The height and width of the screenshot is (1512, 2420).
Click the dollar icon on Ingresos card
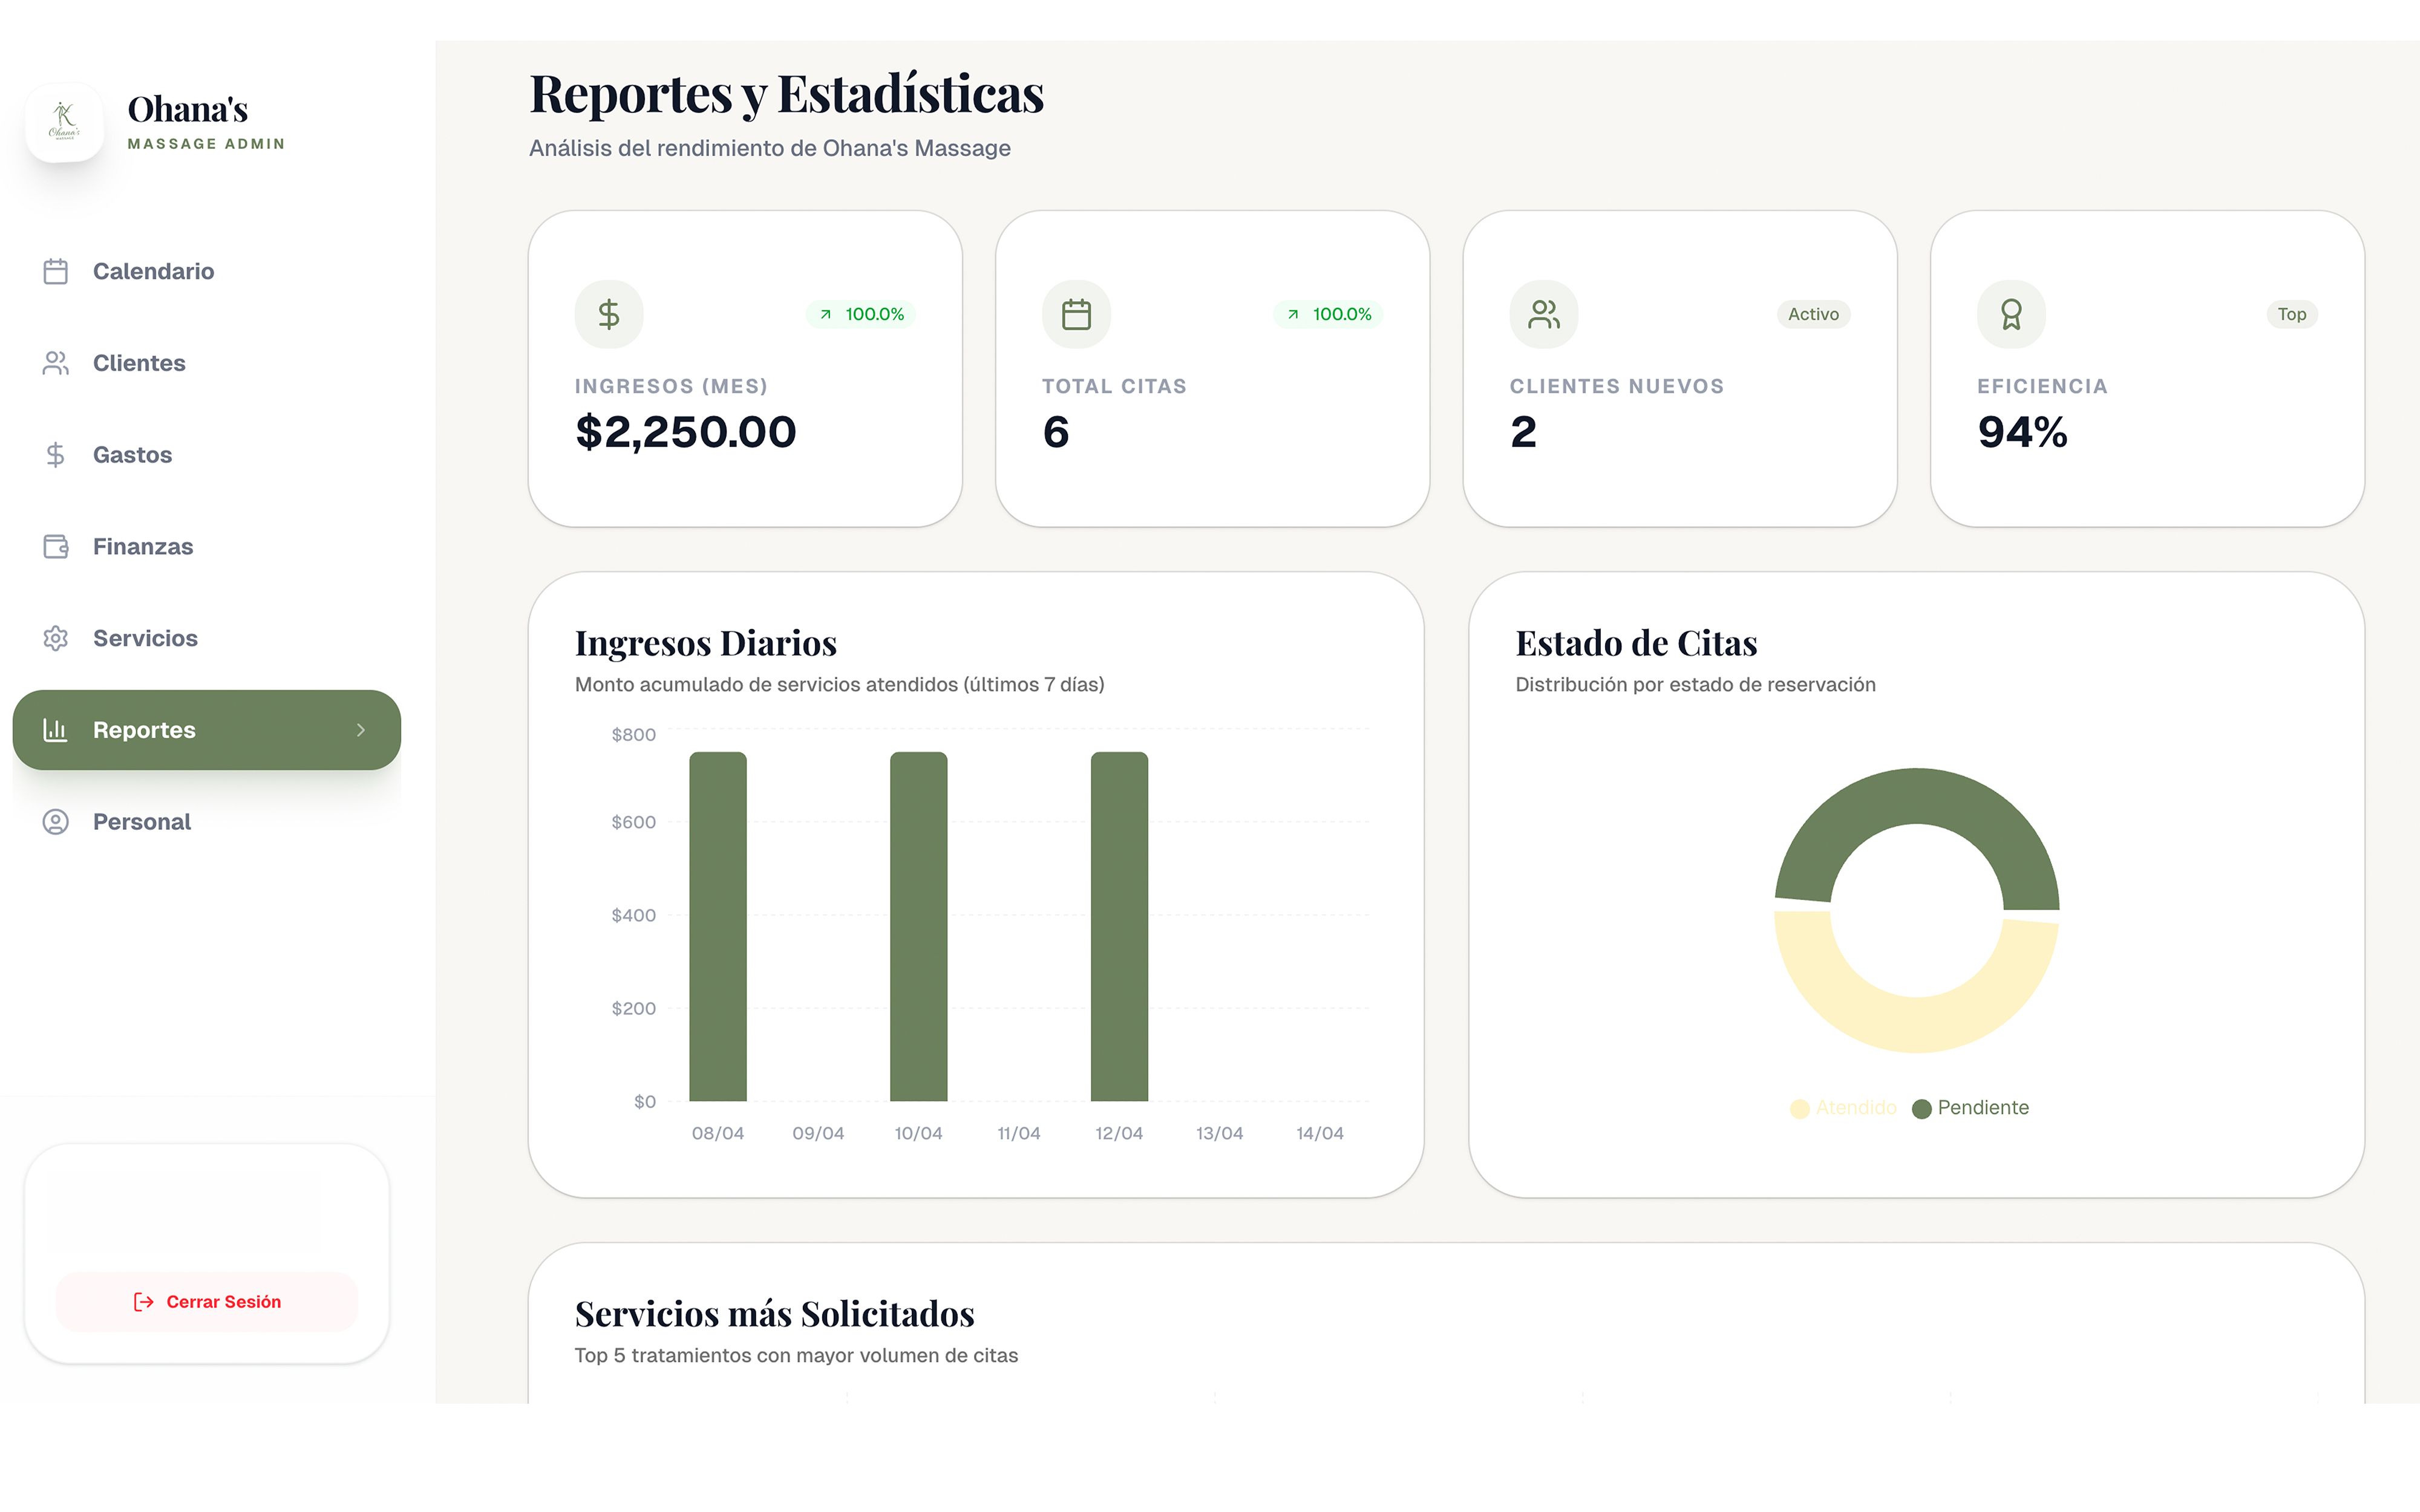[x=609, y=315]
